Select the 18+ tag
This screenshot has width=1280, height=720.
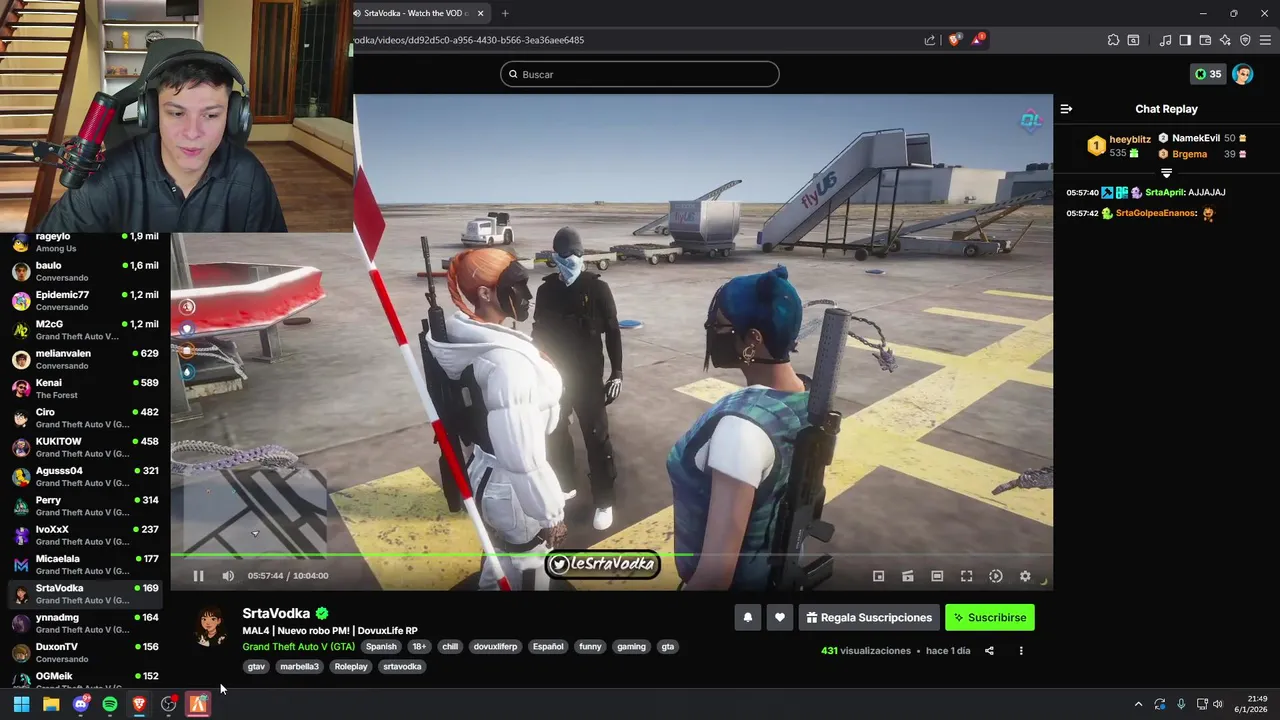(419, 647)
